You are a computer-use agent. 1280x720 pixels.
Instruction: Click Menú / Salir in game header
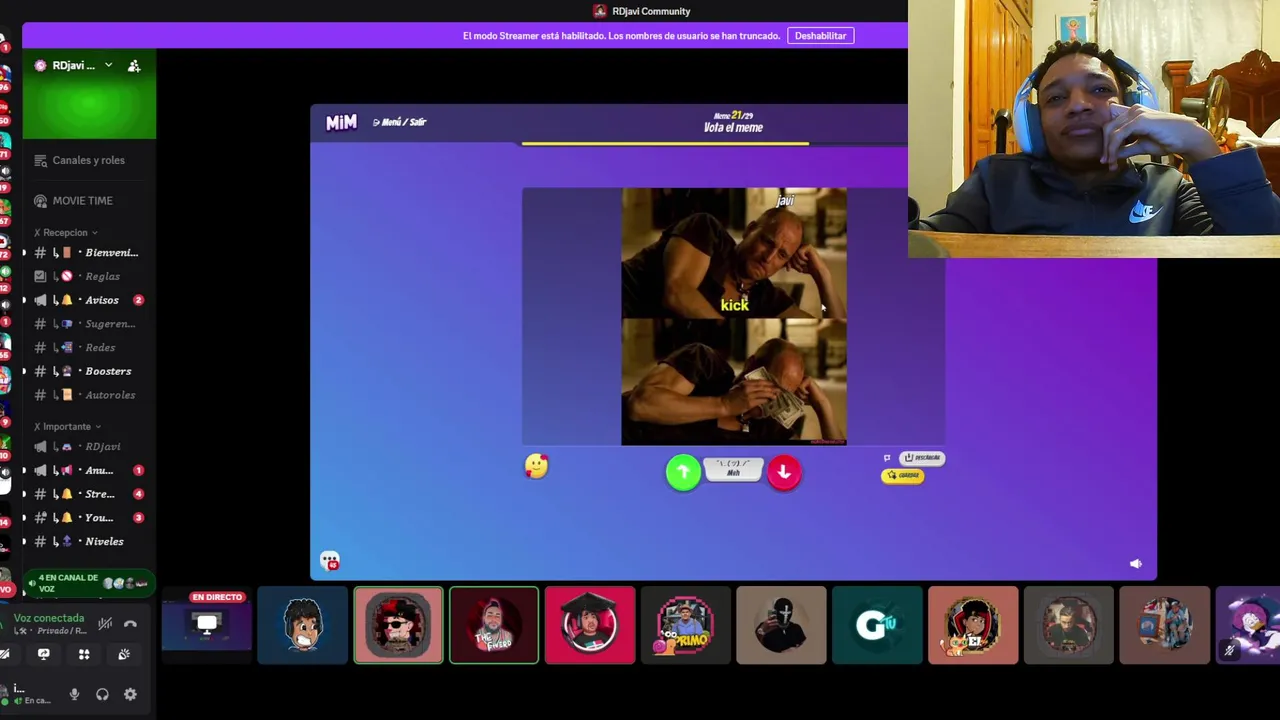click(x=399, y=122)
